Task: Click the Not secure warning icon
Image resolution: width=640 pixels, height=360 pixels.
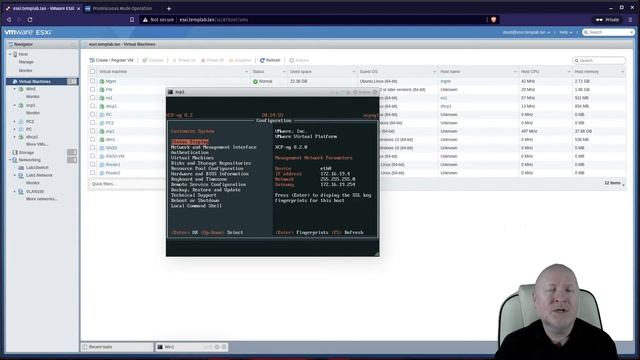Action: tap(145, 20)
